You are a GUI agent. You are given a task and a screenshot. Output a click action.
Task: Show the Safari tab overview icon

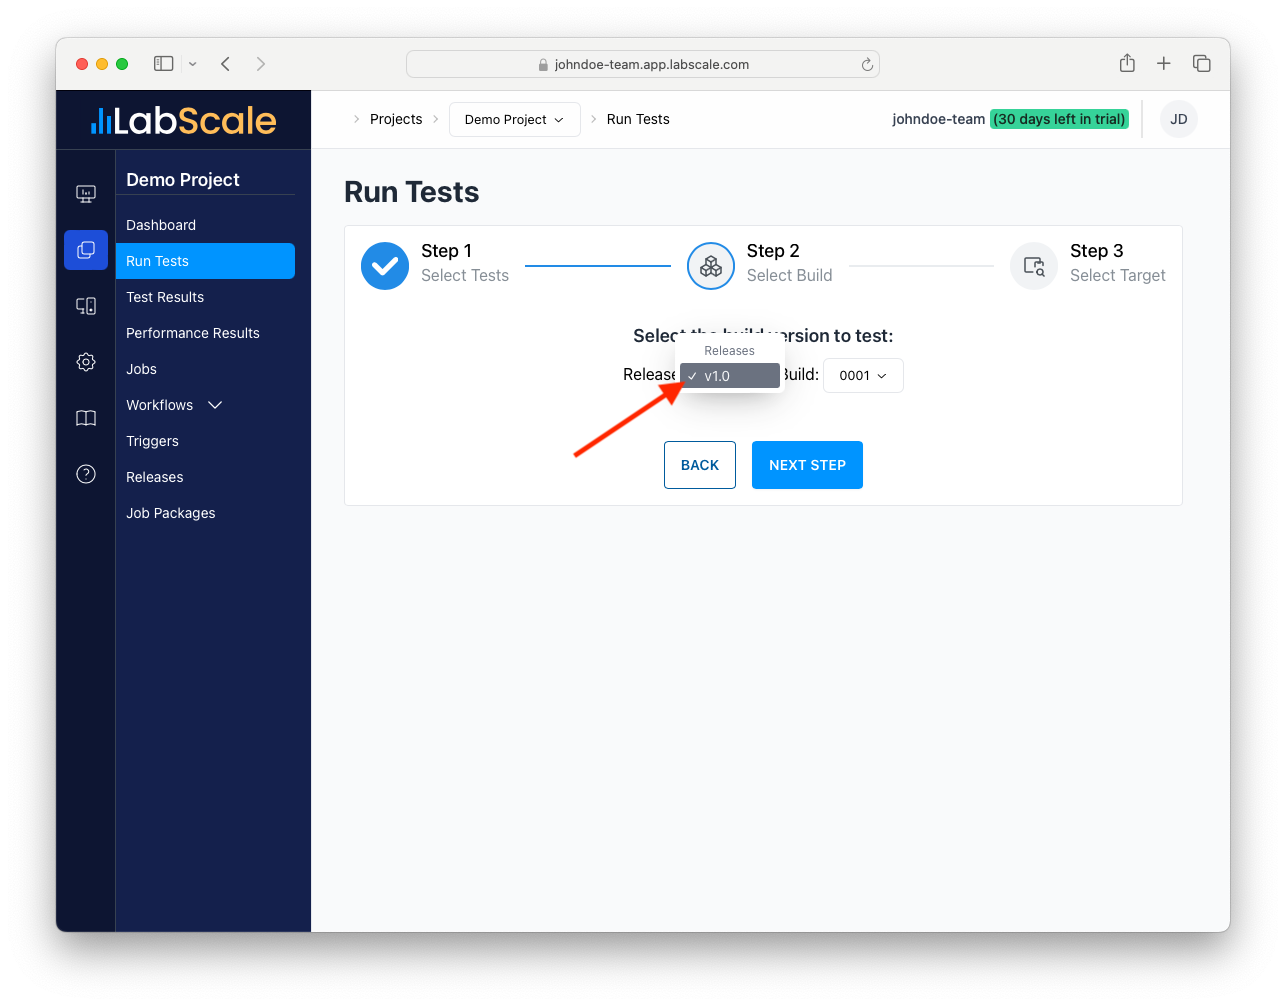[x=1202, y=64]
